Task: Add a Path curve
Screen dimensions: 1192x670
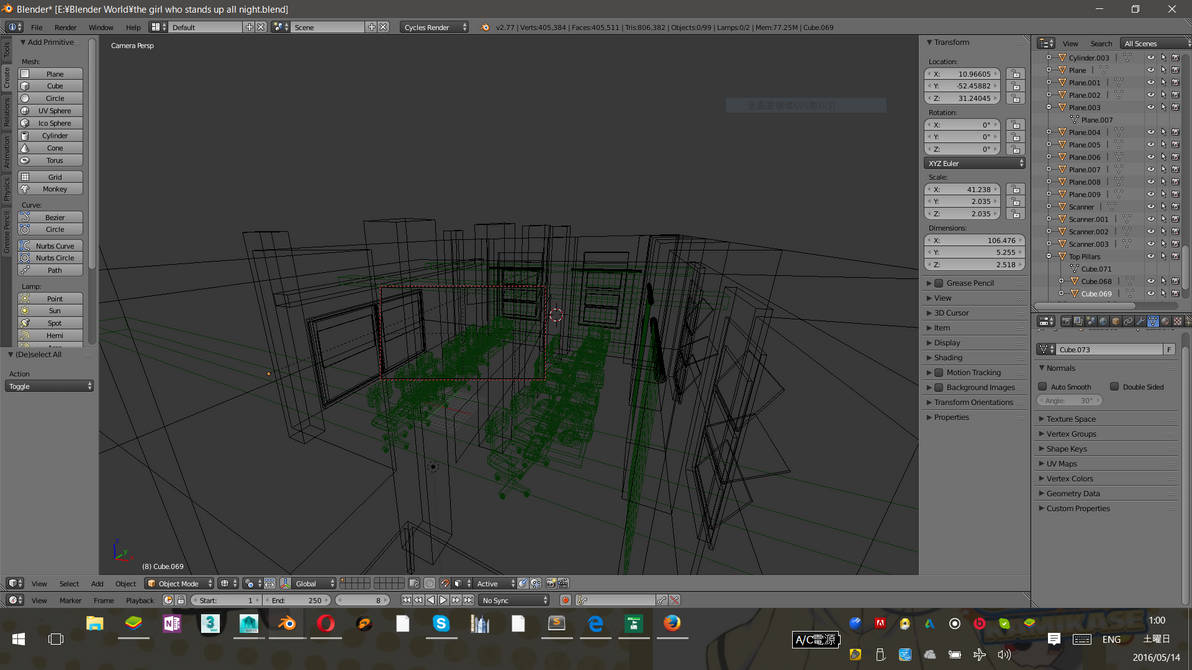Action: pyautogui.click(x=50, y=271)
